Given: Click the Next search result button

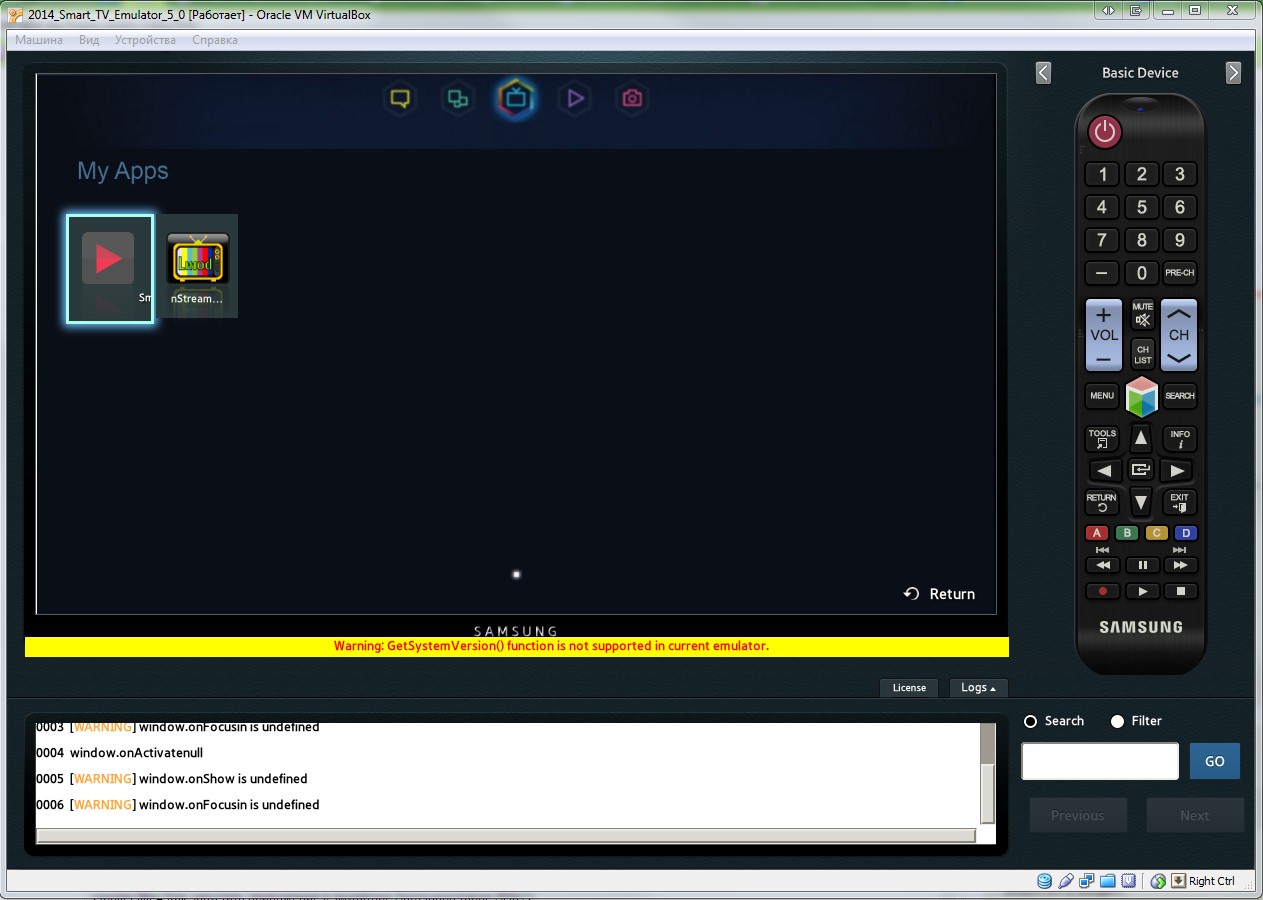Looking at the screenshot, I should pyautogui.click(x=1195, y=815).
